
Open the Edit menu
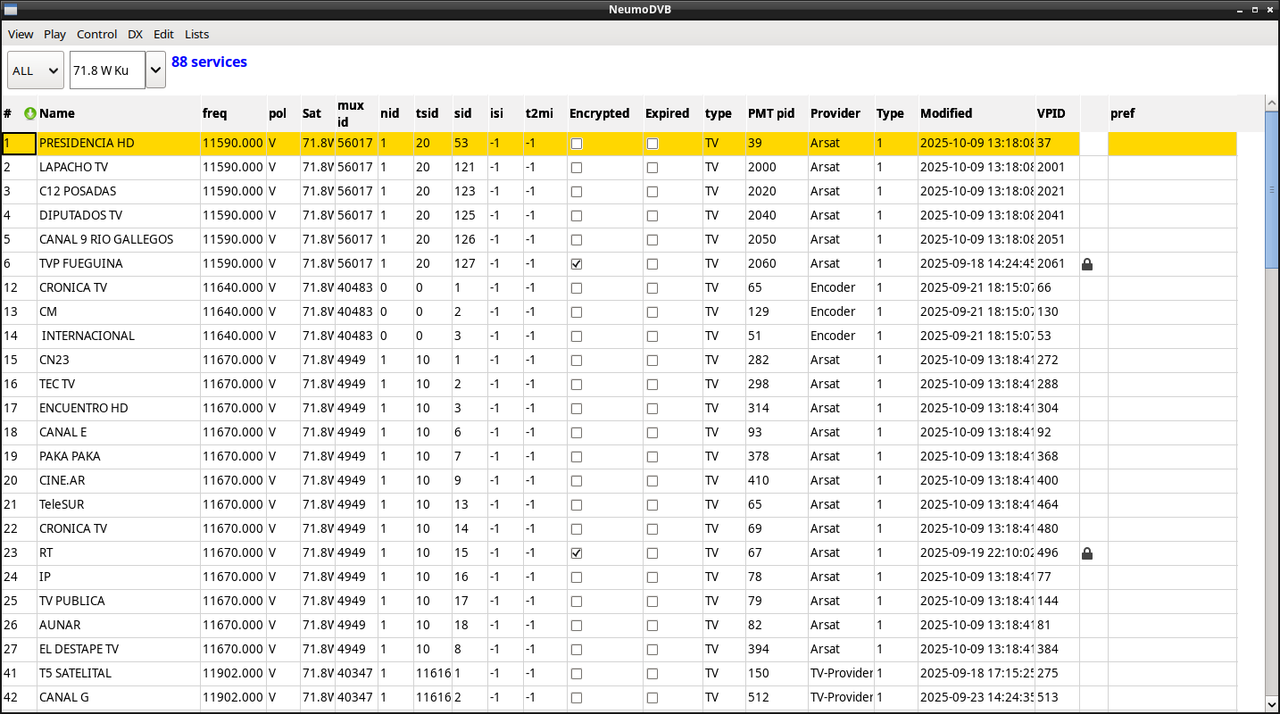tap(164, 34)
